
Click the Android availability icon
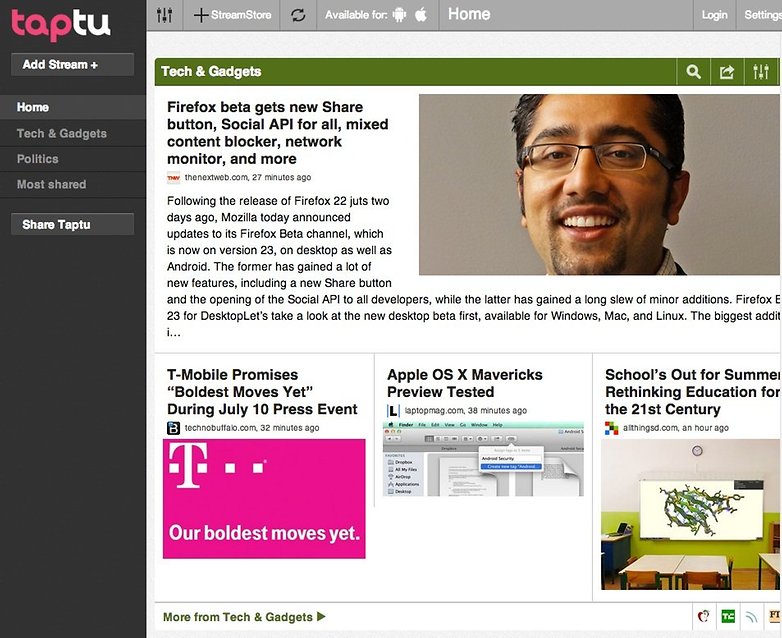click(x=399, y=15)
